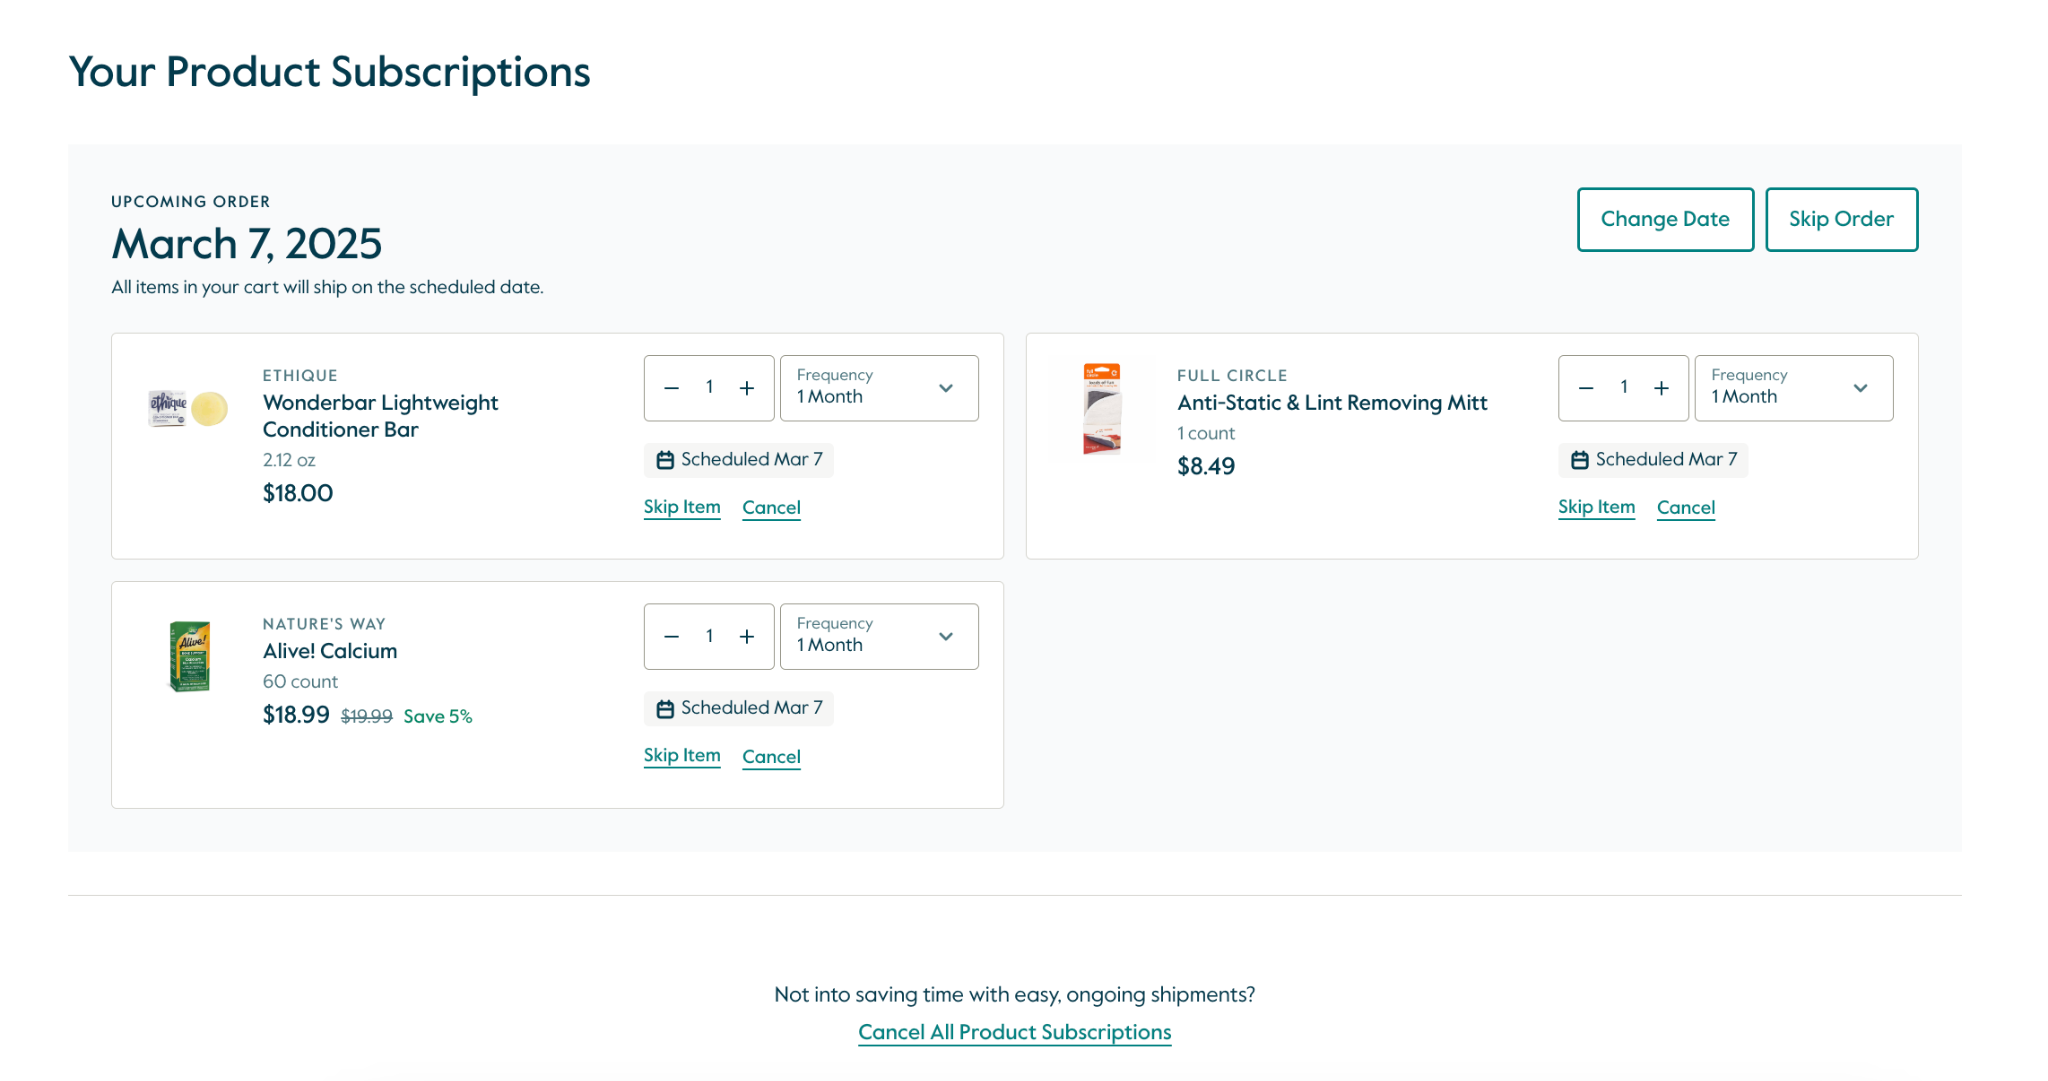
Task: Decrease Wonderbar Conditioner Bar quantity
Action: [672, 388]
